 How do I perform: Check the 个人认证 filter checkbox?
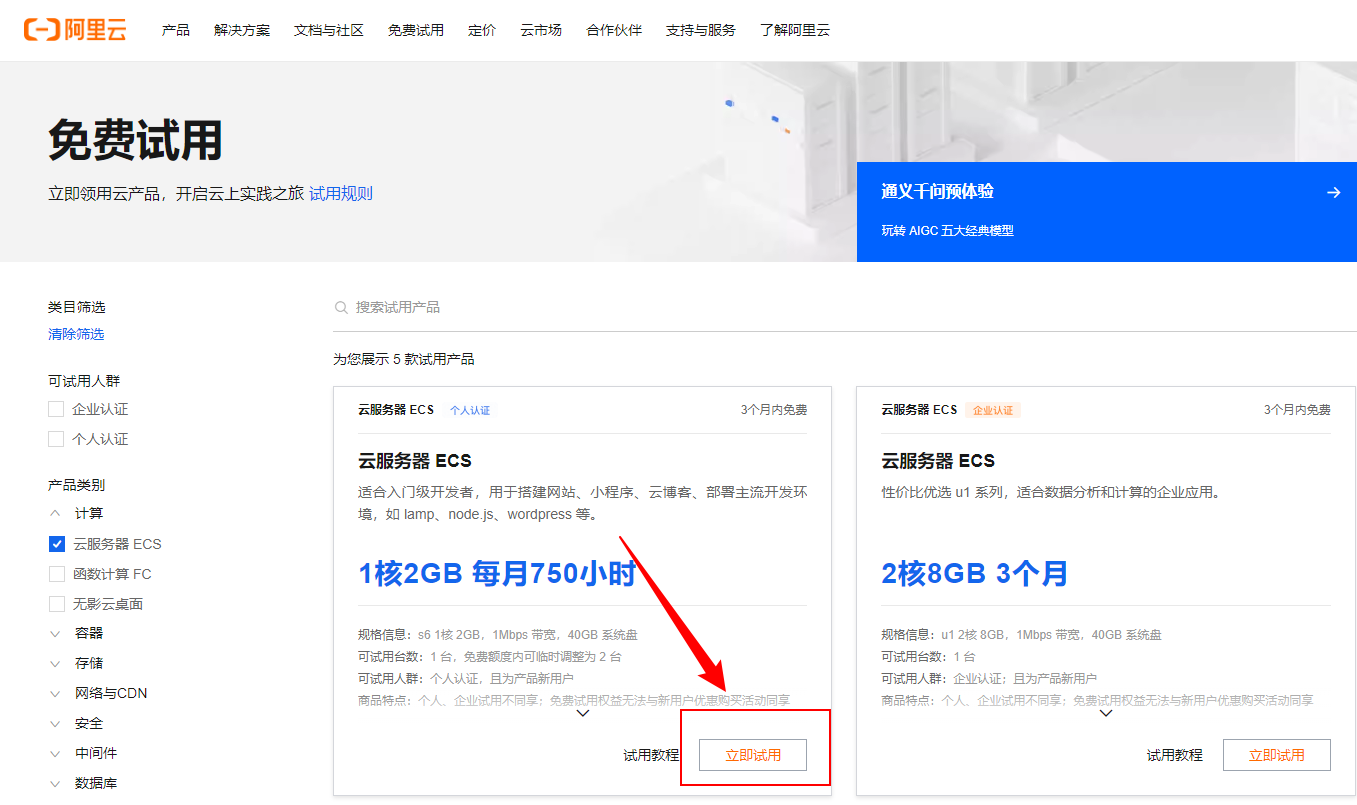click(x=55, y=438)
